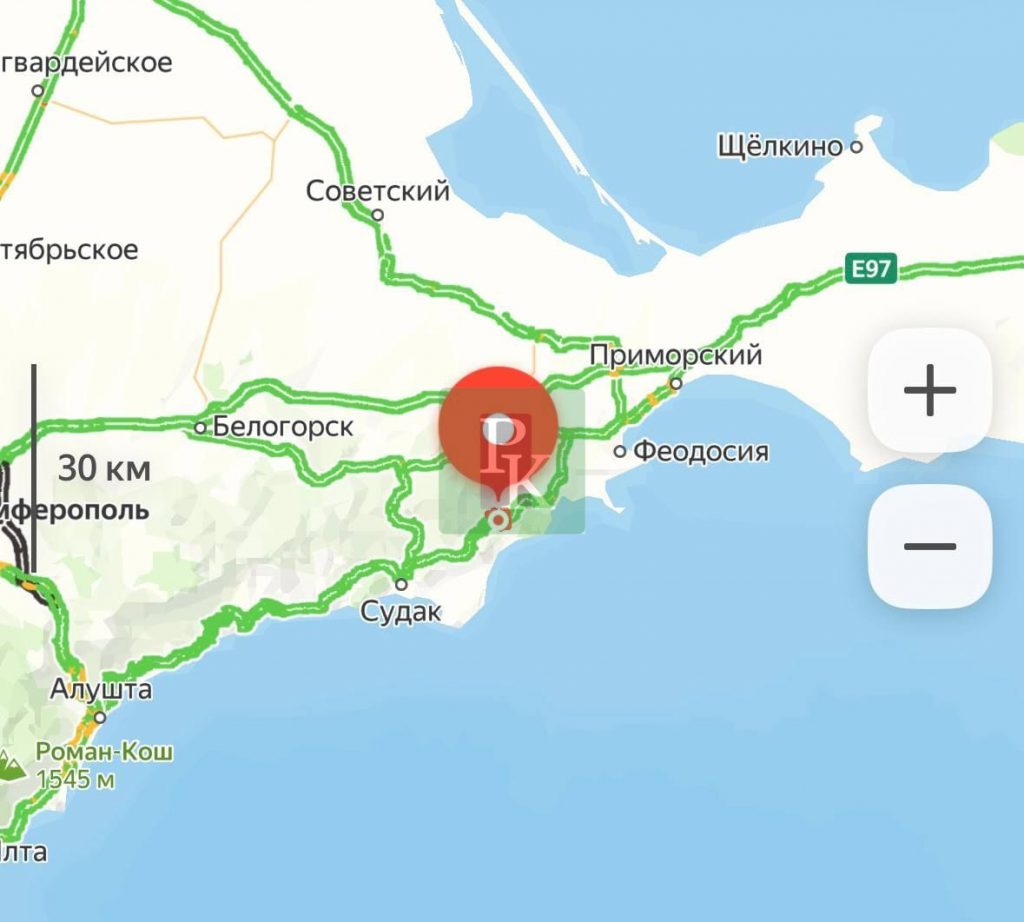This screenshot has height=922, width=1024.
Task: Select the Алушта marker dot
Action: [x=100, y=717]
